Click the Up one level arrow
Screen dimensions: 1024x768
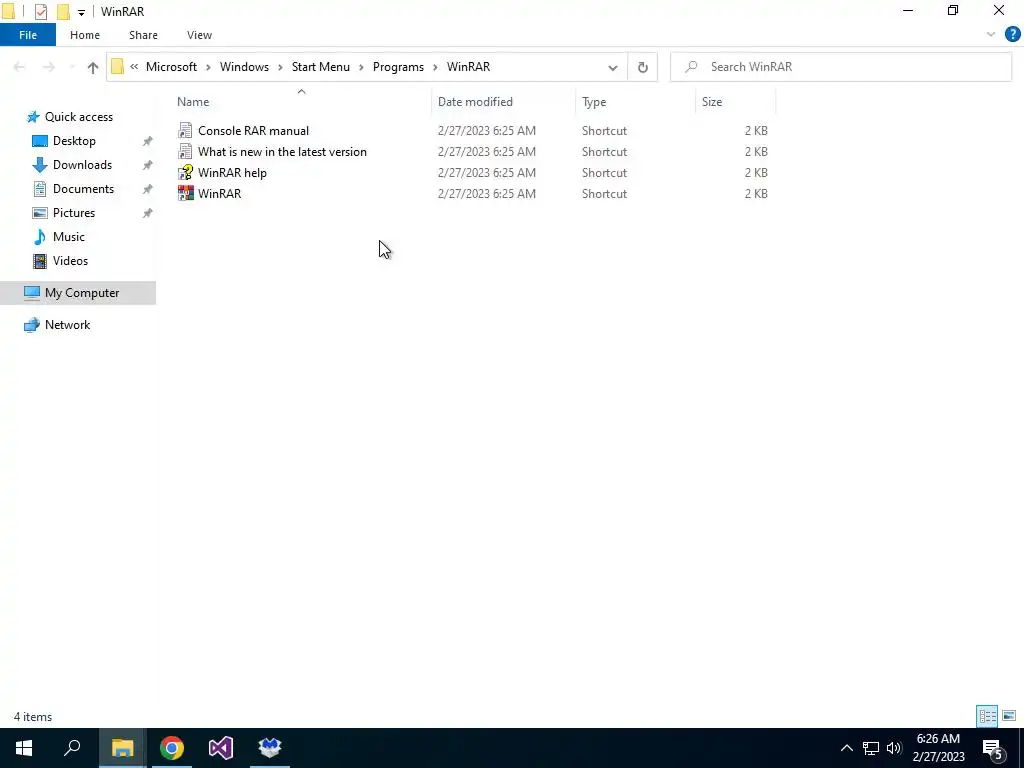coord(93,67)
